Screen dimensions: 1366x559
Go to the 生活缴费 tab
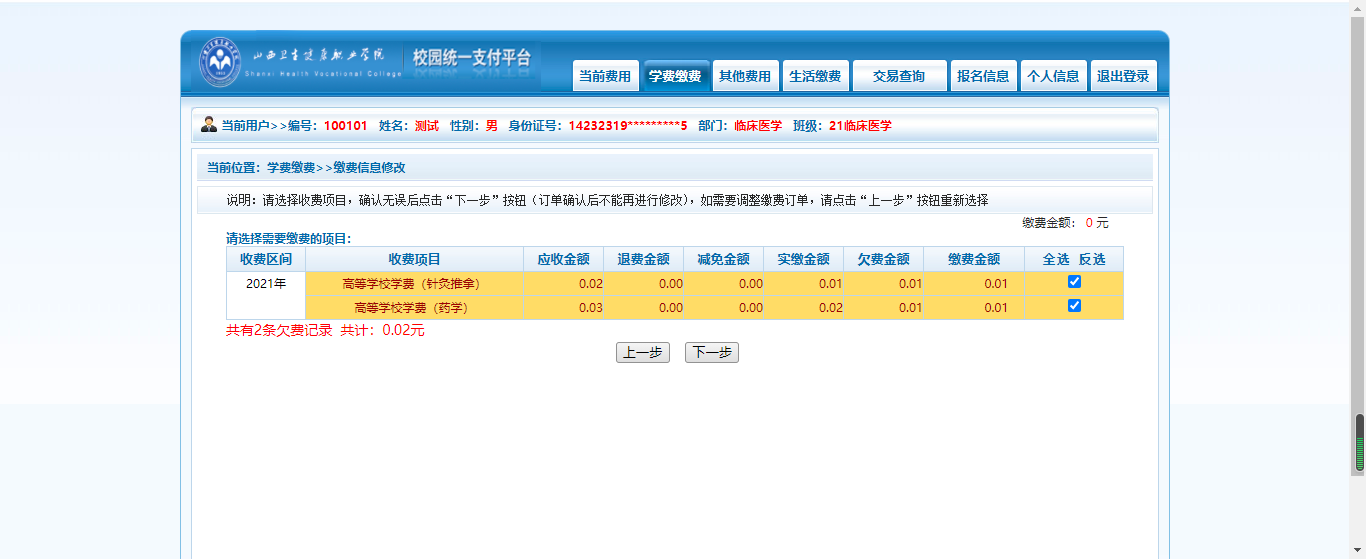815,76
